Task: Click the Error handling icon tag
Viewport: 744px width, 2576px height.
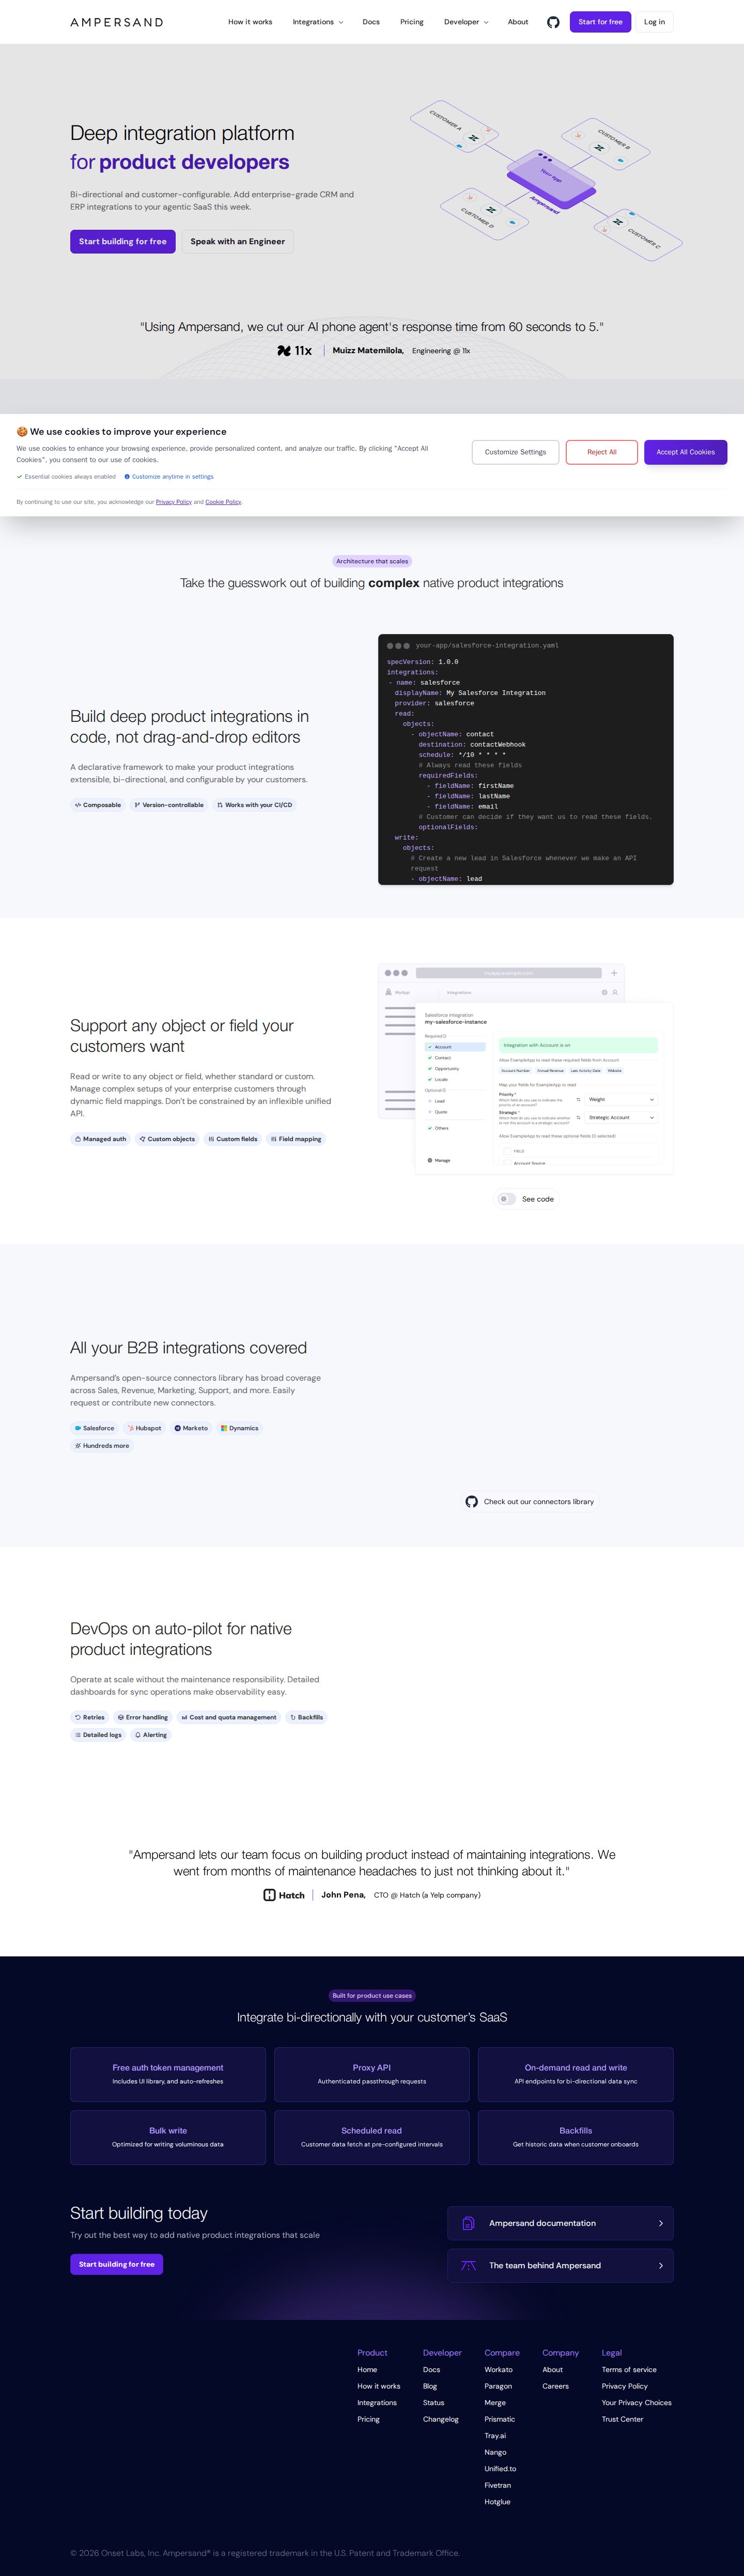Action: (121, 1717)
